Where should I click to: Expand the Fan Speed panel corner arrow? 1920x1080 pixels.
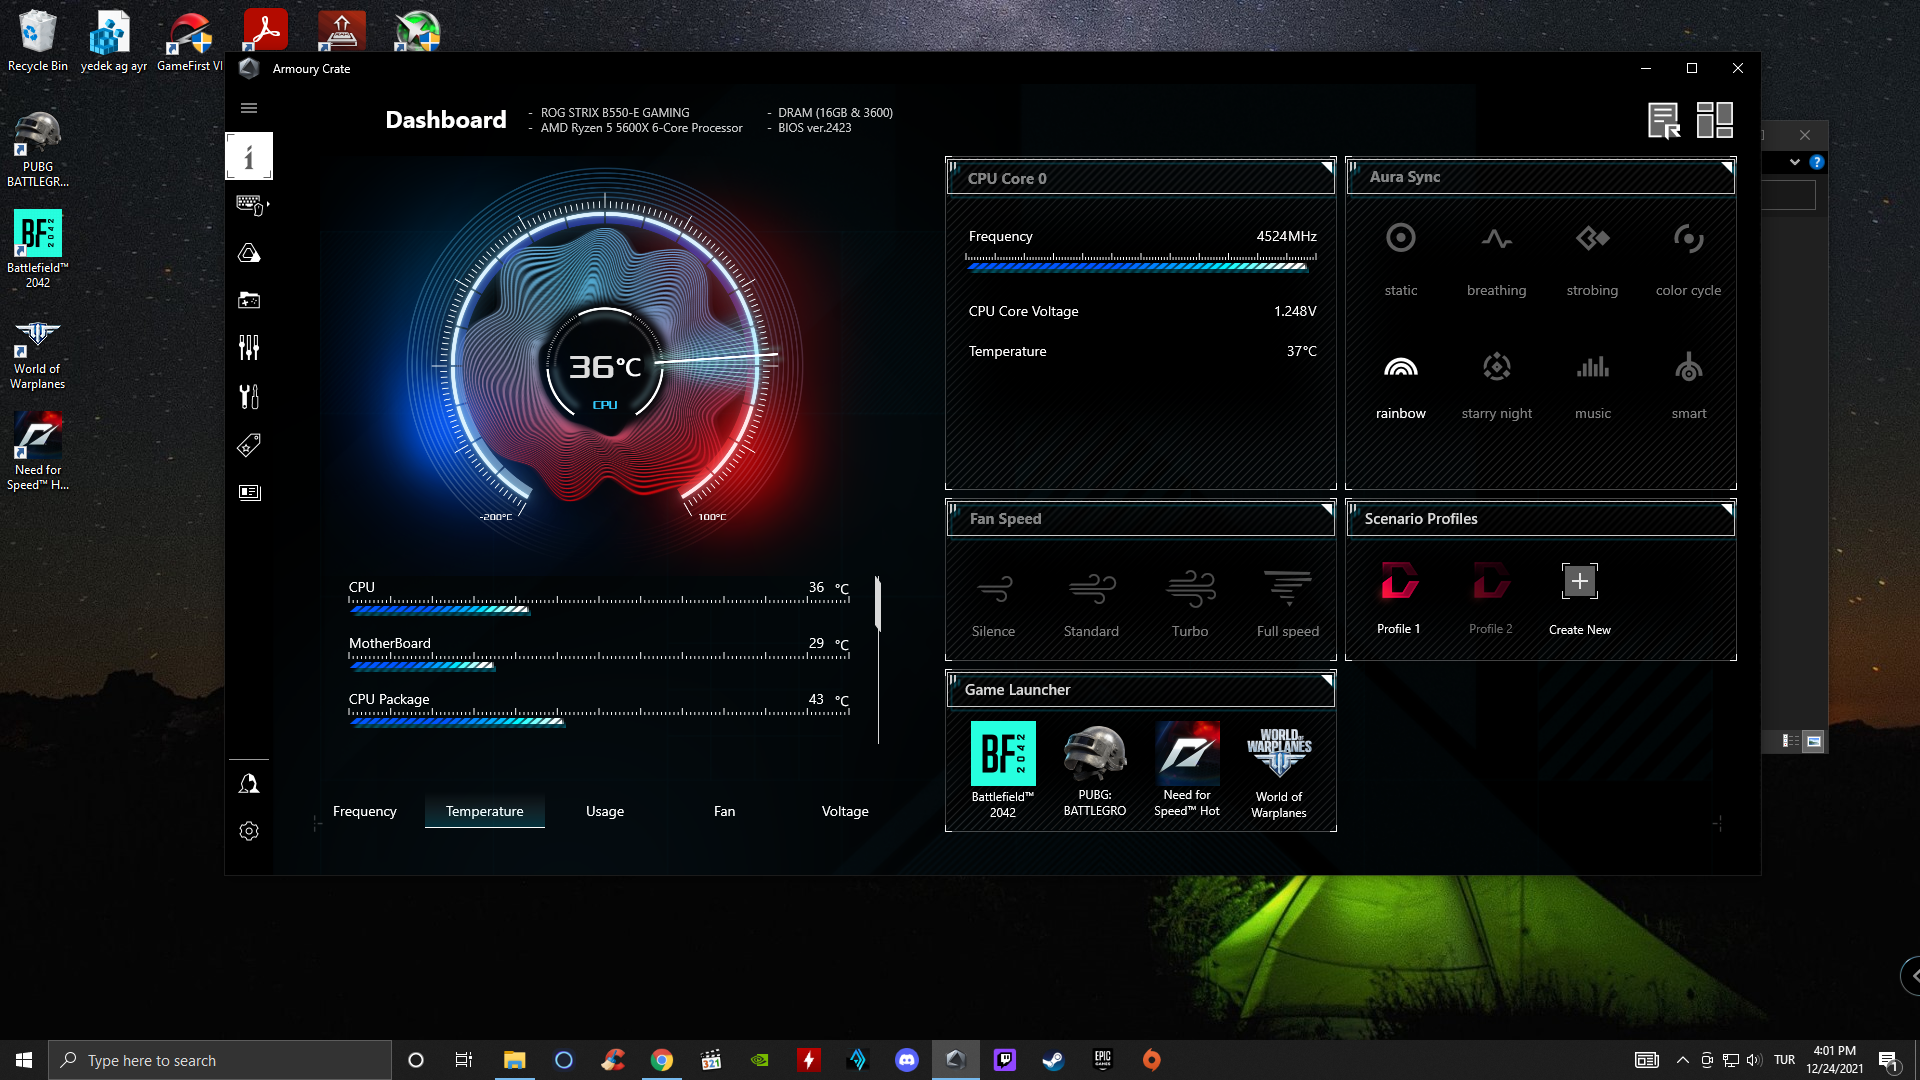click(1326, 509)
